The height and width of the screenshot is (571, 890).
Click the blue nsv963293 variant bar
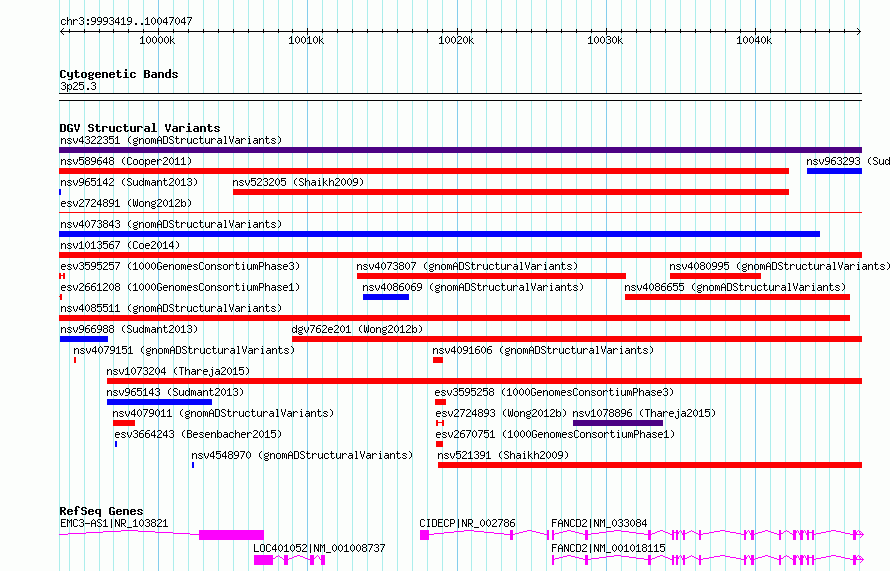(x=834, y=171)
